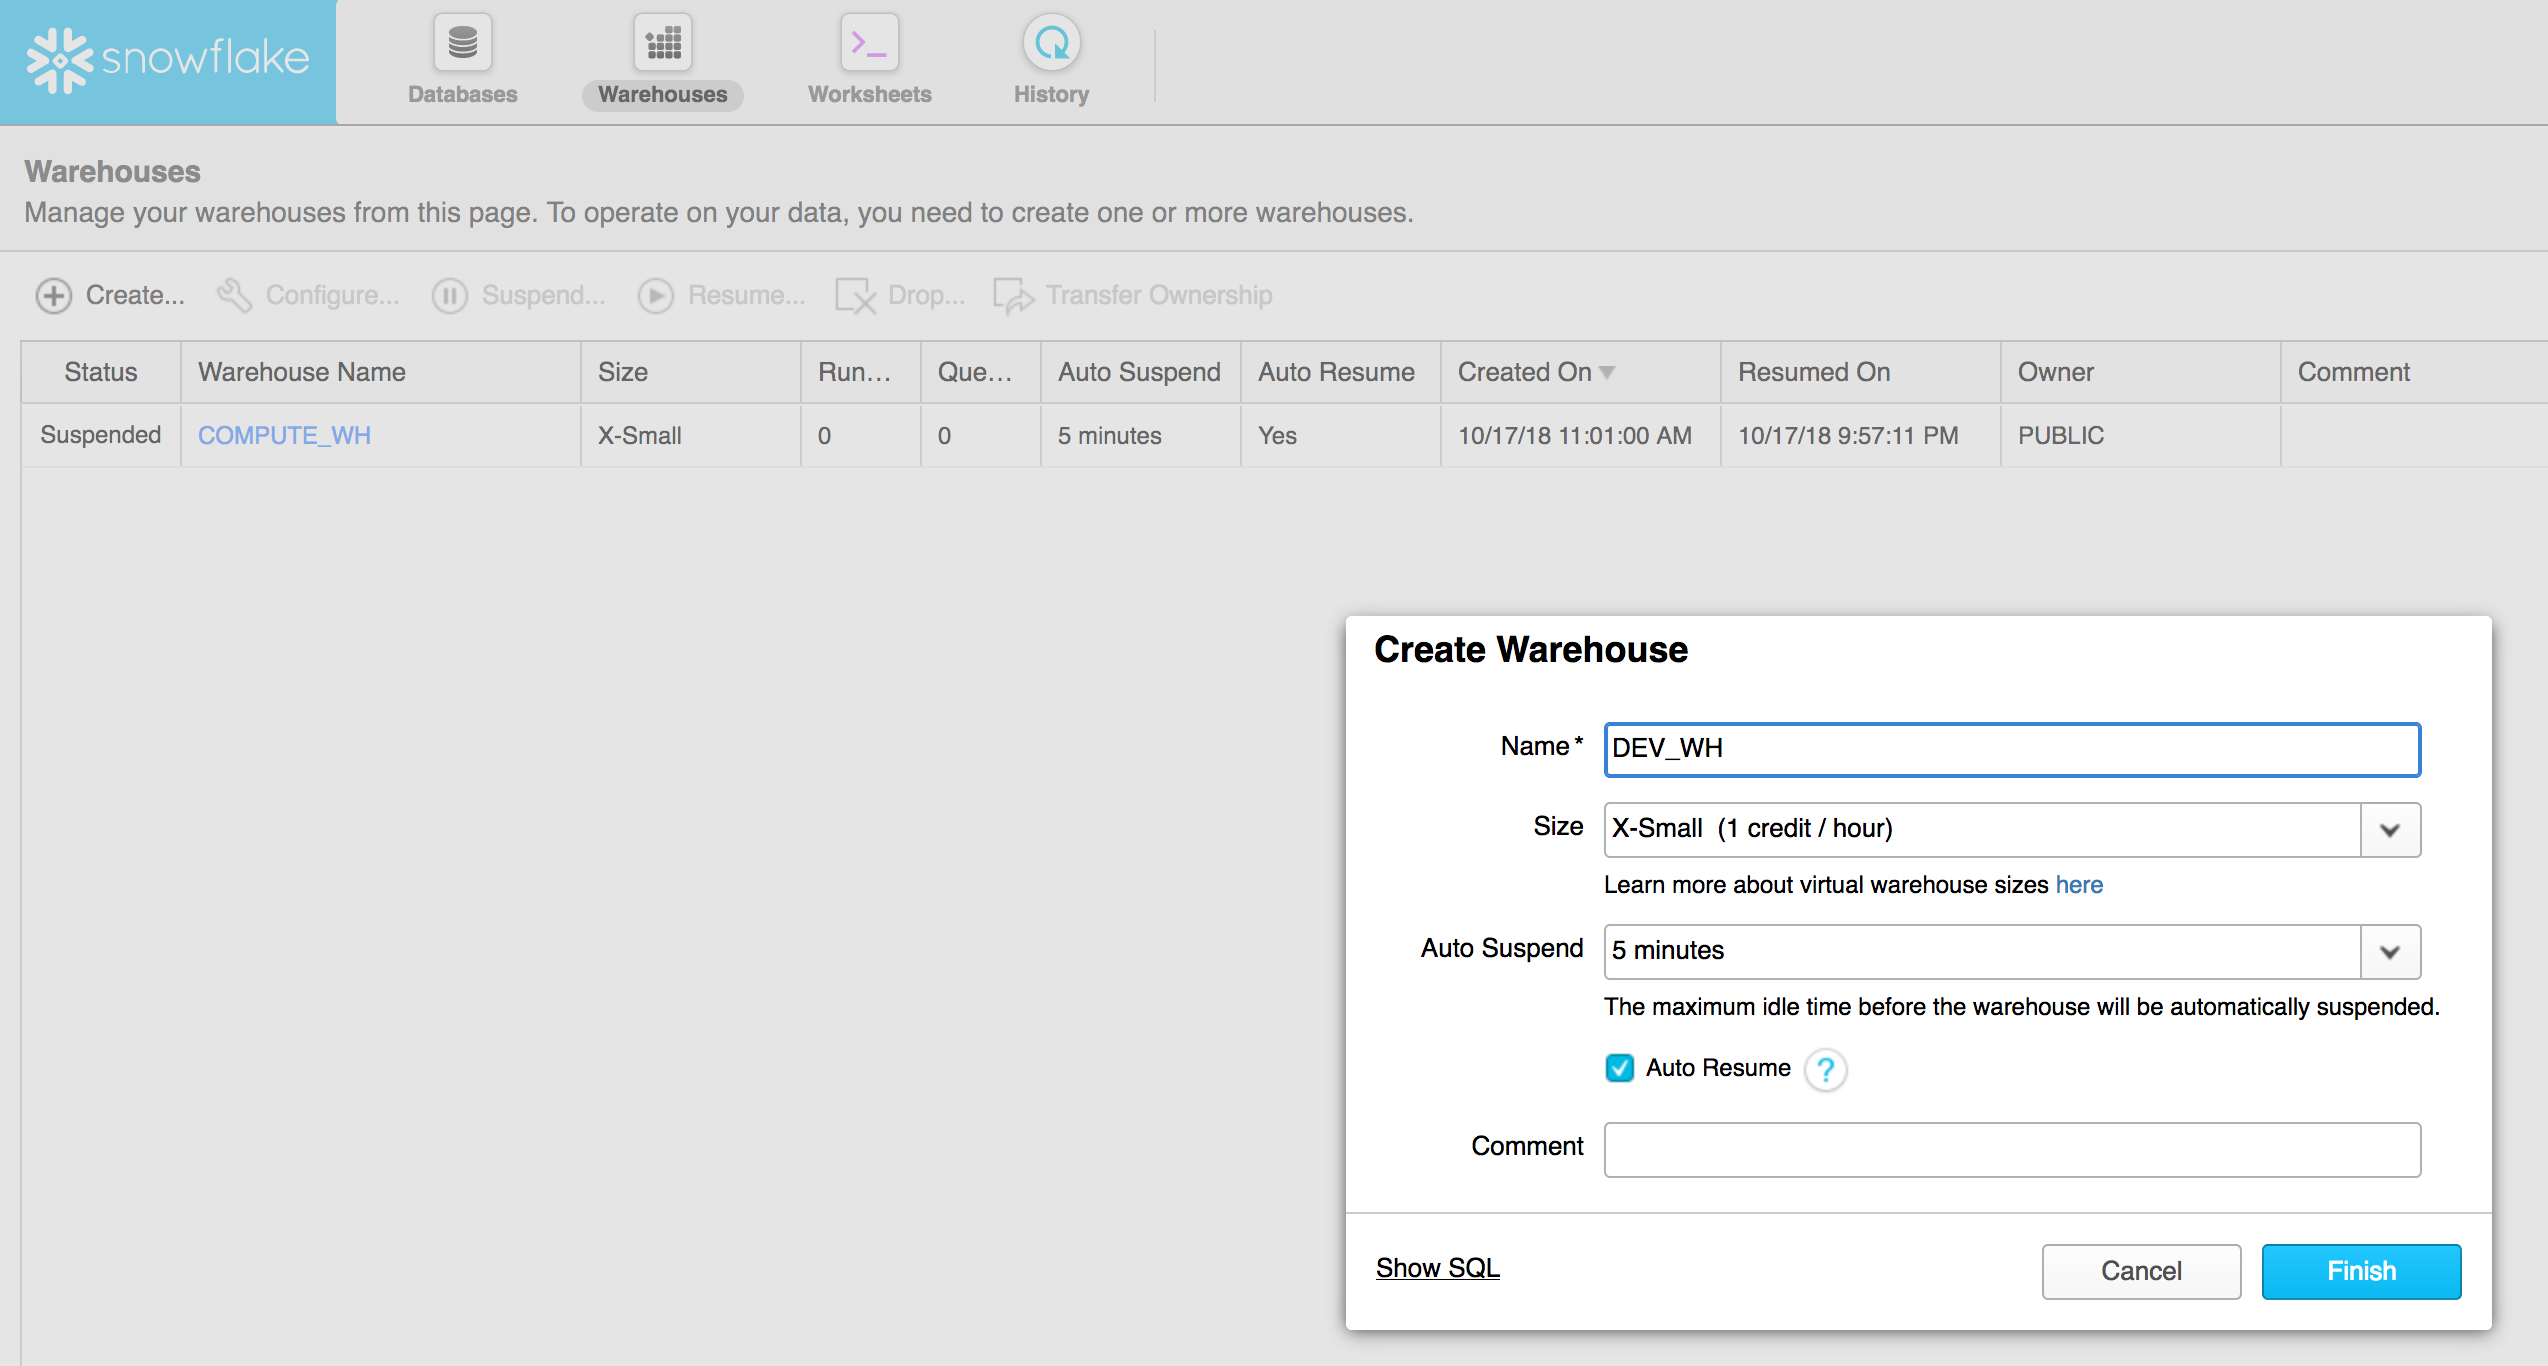
Task: Open the History clock icon
Action: 1051,43
